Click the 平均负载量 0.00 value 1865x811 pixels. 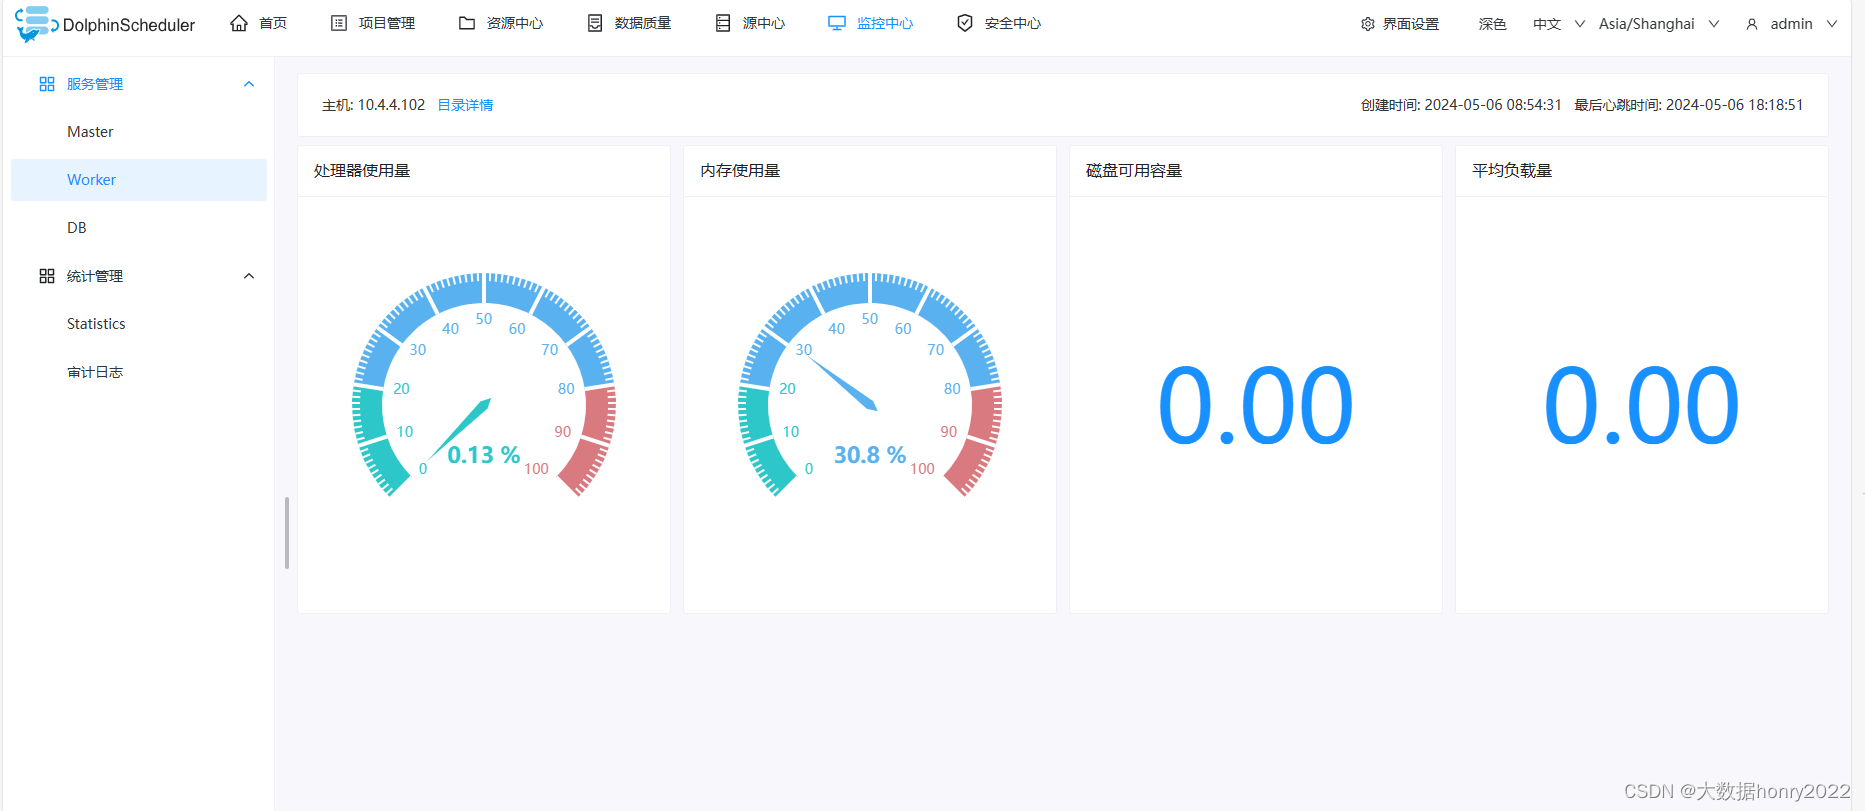1642,406
